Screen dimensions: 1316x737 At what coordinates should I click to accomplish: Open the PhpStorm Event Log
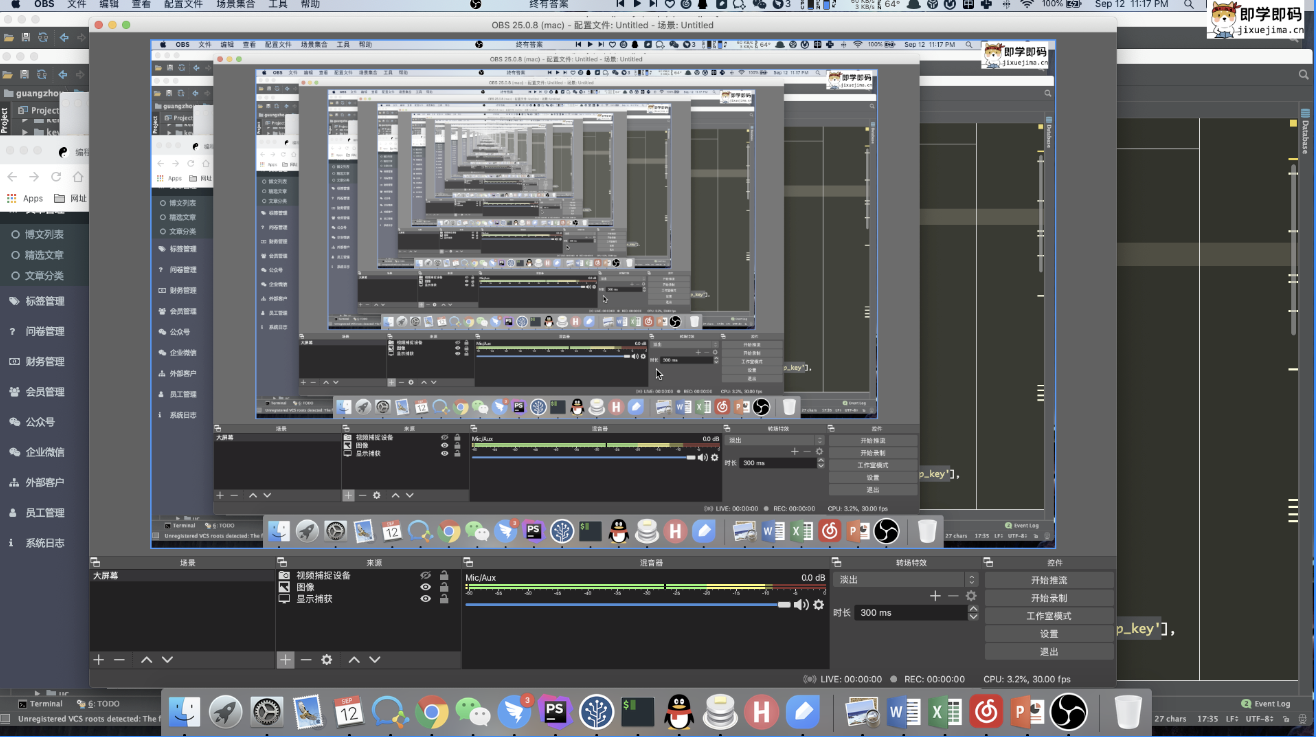pyautogui.click(x=1265, y=704)
